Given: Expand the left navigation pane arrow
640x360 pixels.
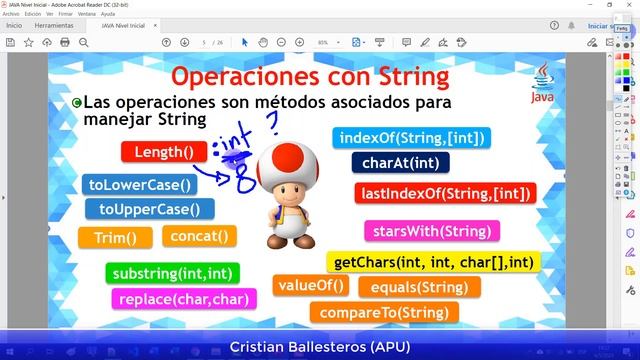Looking at the screenshot, I should pyautogui.click(x=3, y=198).
